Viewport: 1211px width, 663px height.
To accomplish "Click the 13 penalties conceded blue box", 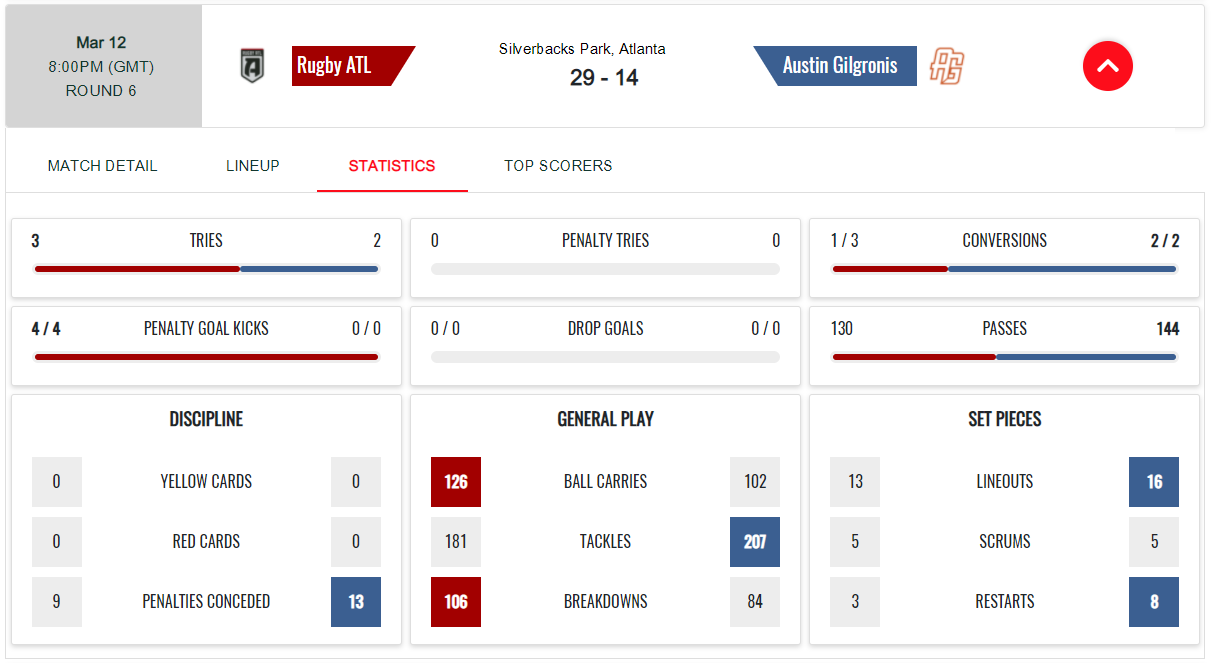I will click(x=356, y=602).
